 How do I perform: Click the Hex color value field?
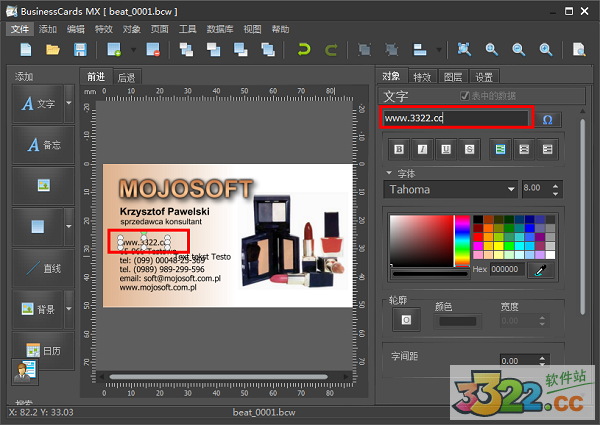coord(507,269)
